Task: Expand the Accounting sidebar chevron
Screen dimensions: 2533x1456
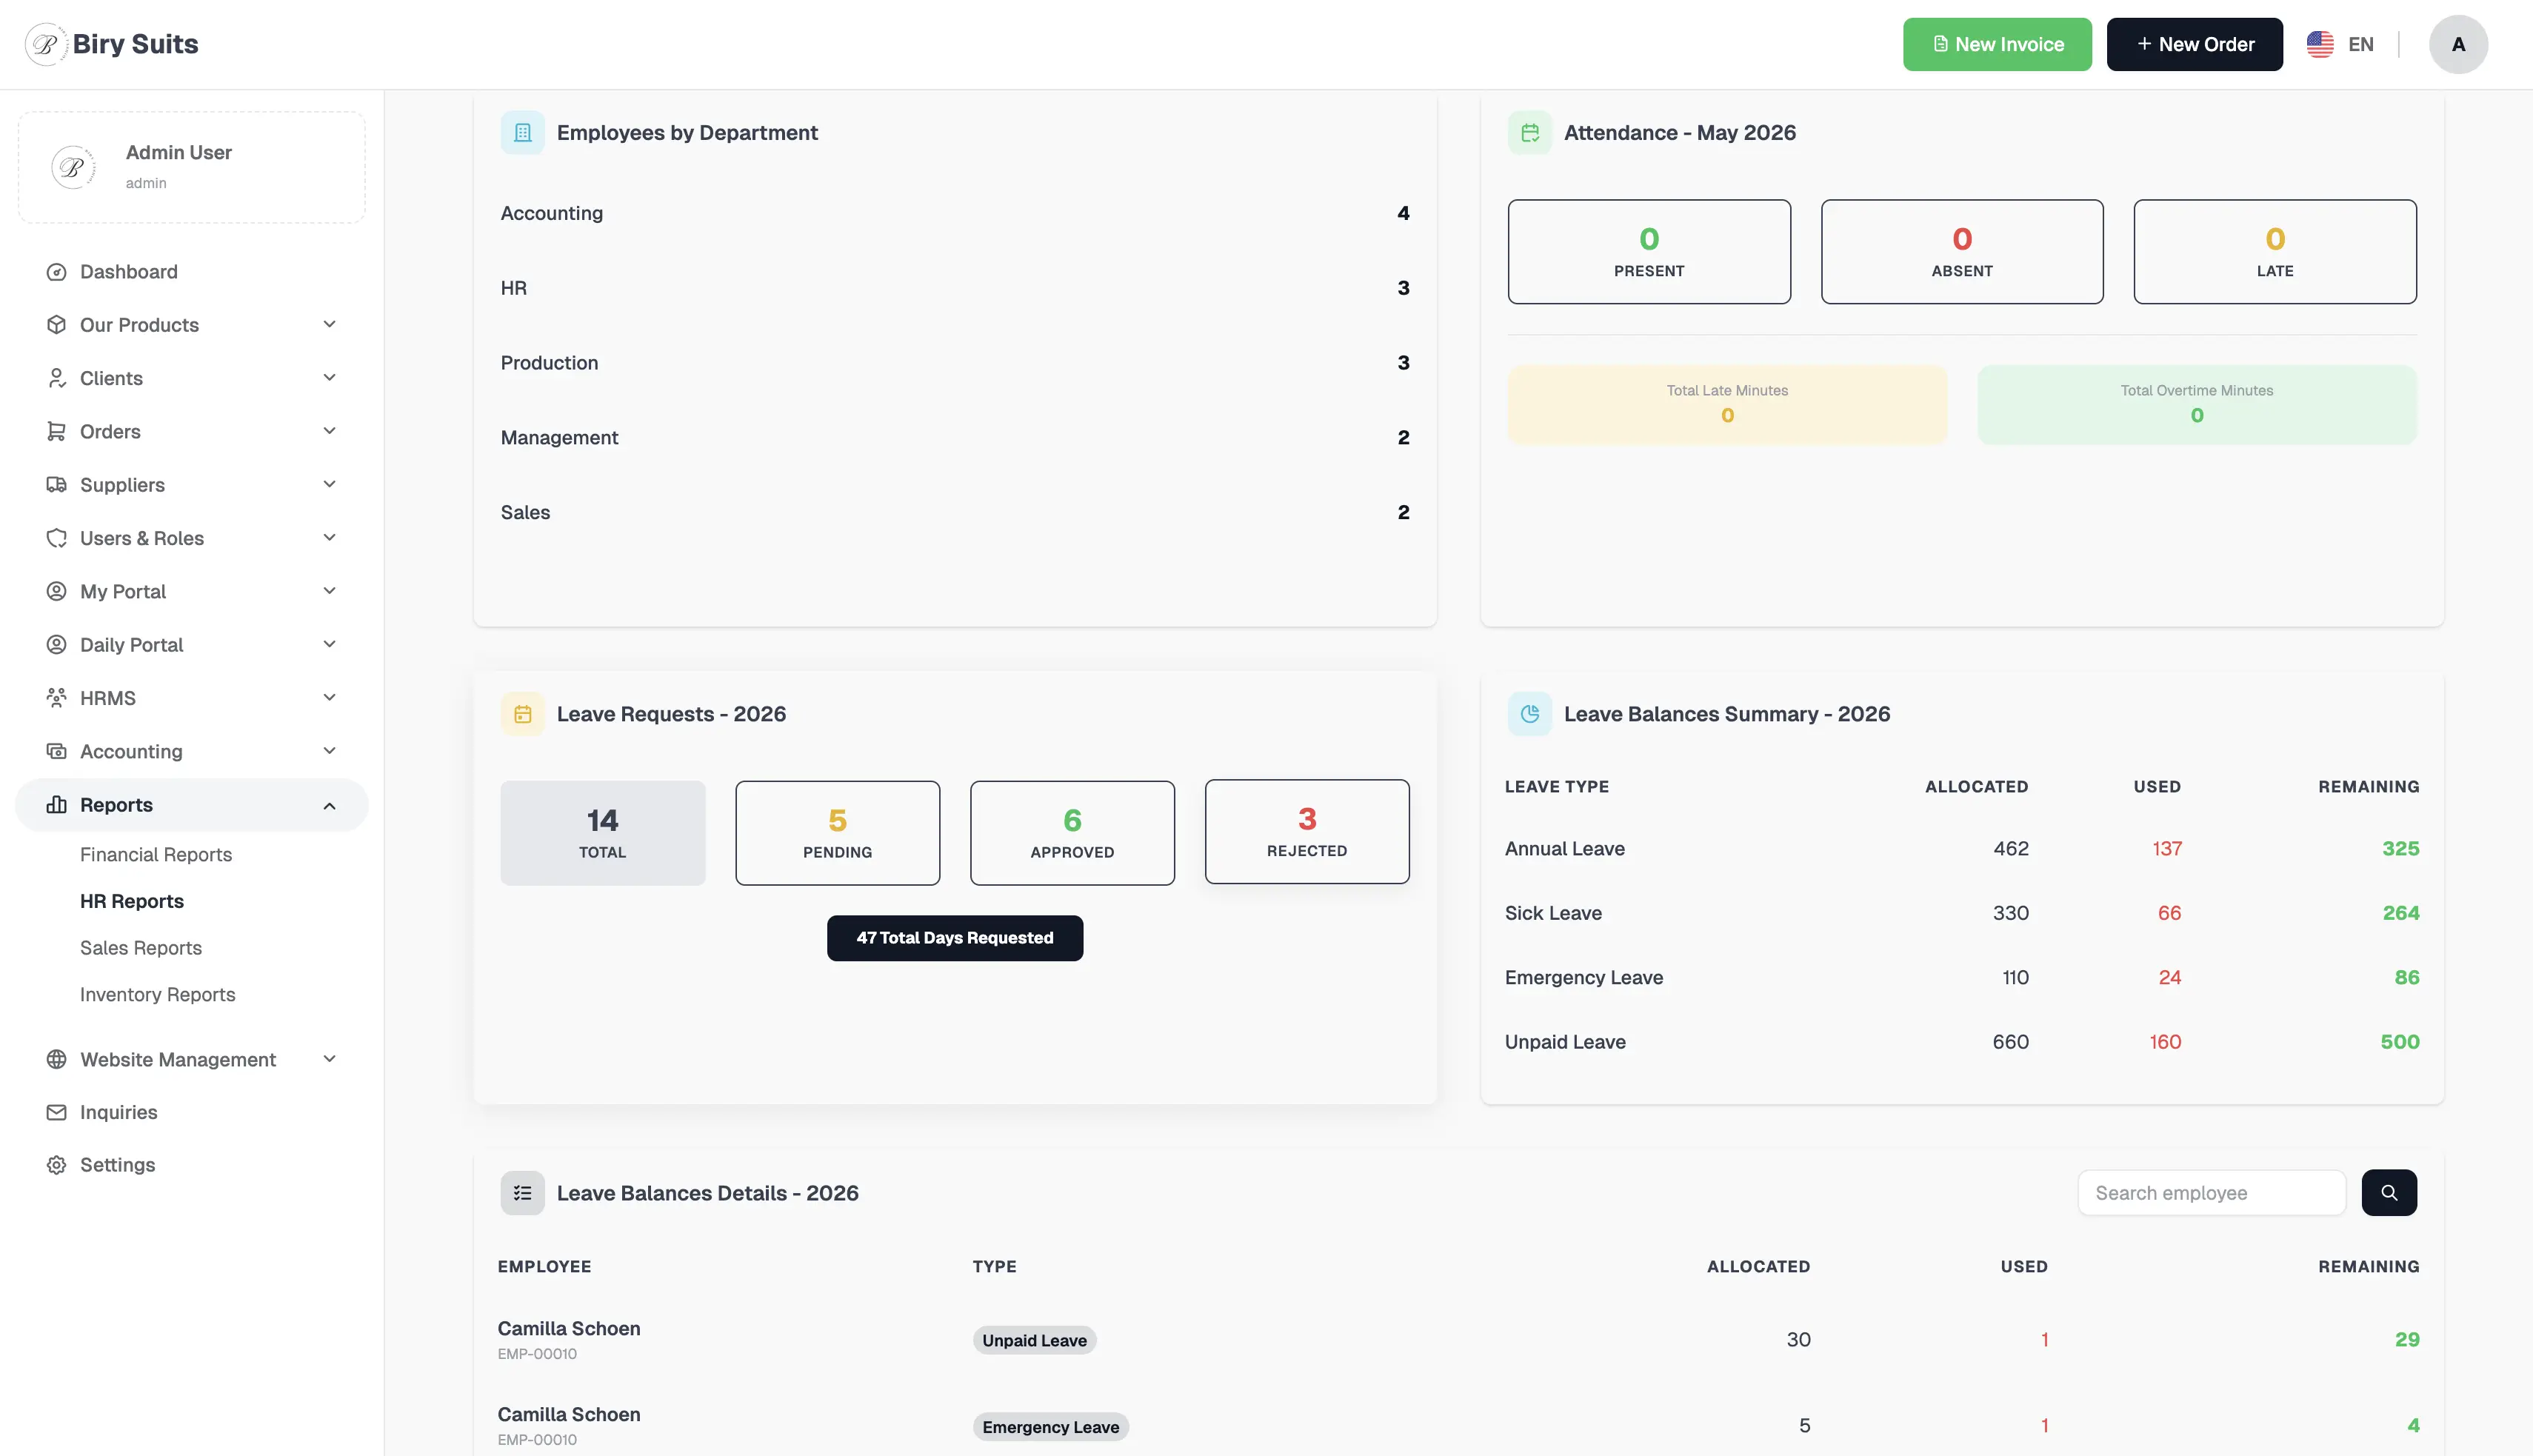Action: [x=329, y=751]
